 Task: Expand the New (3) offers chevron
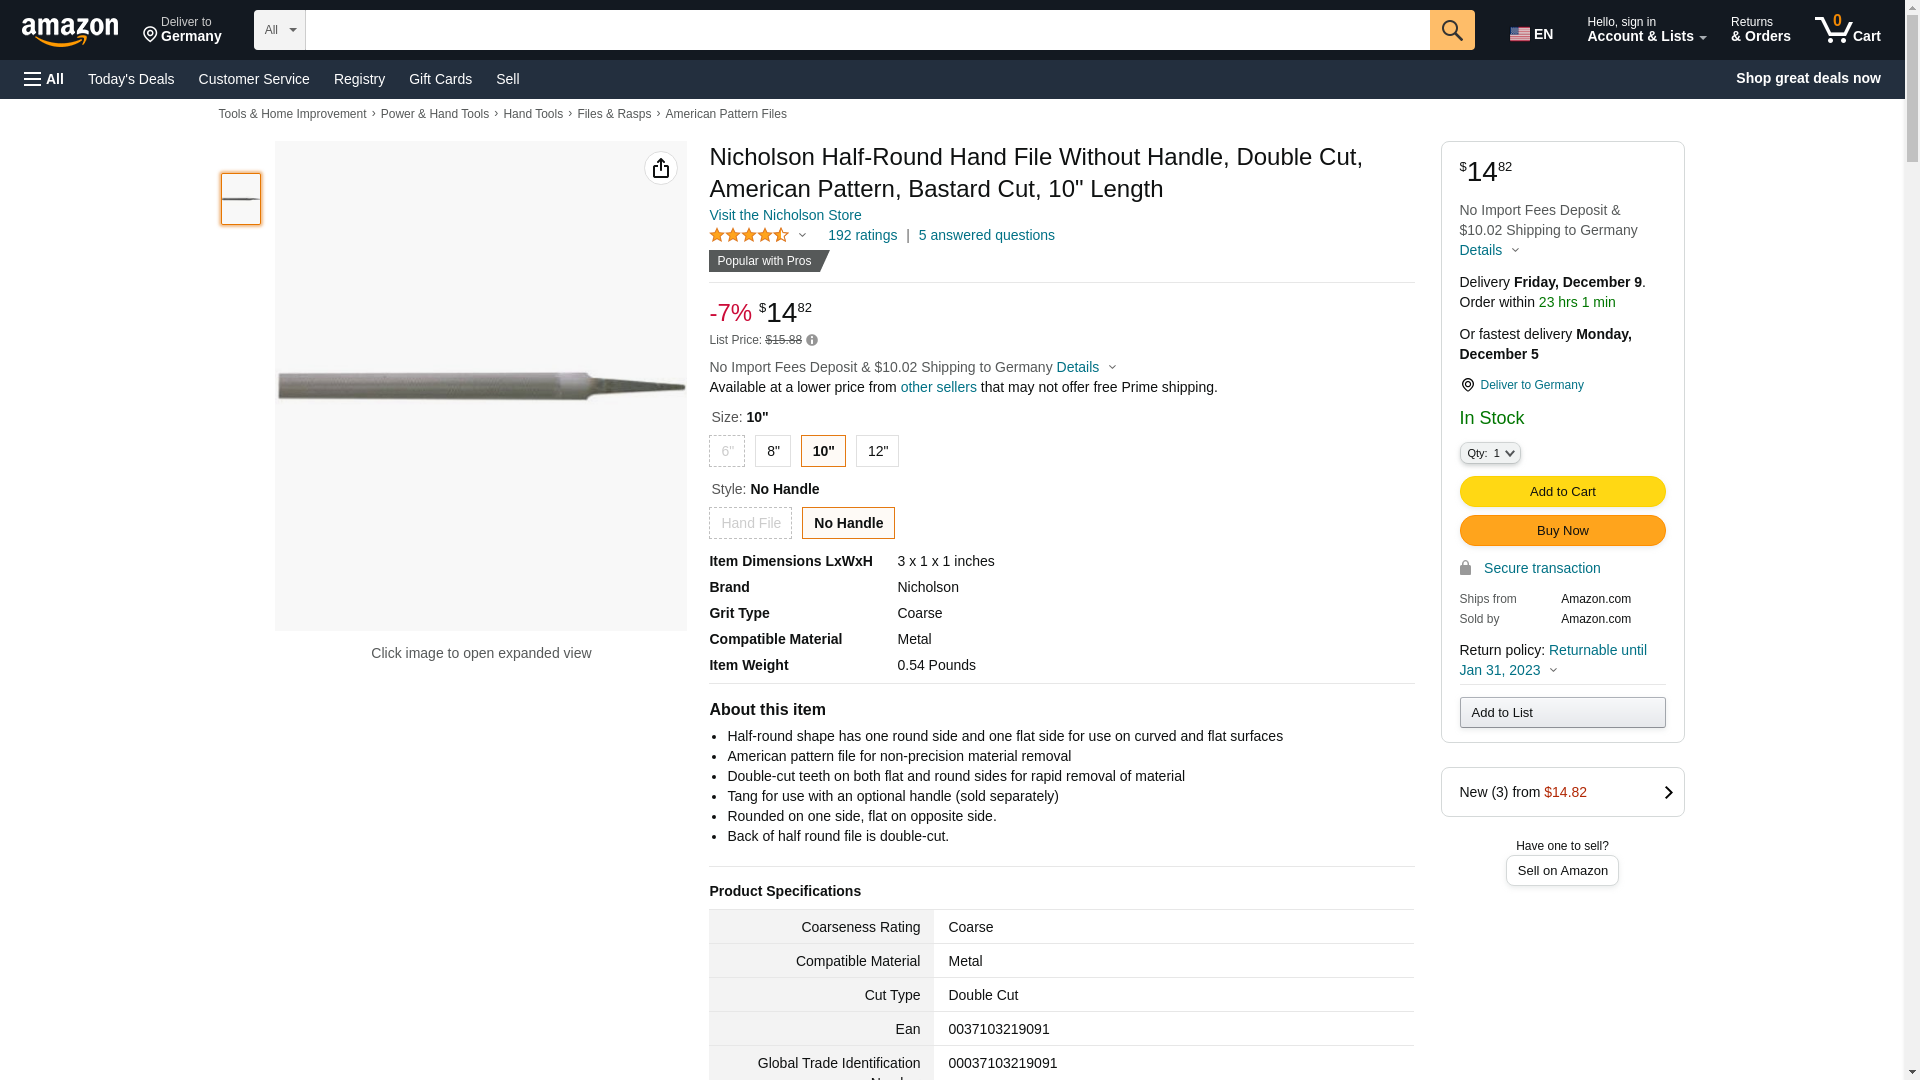[1667, 793]
